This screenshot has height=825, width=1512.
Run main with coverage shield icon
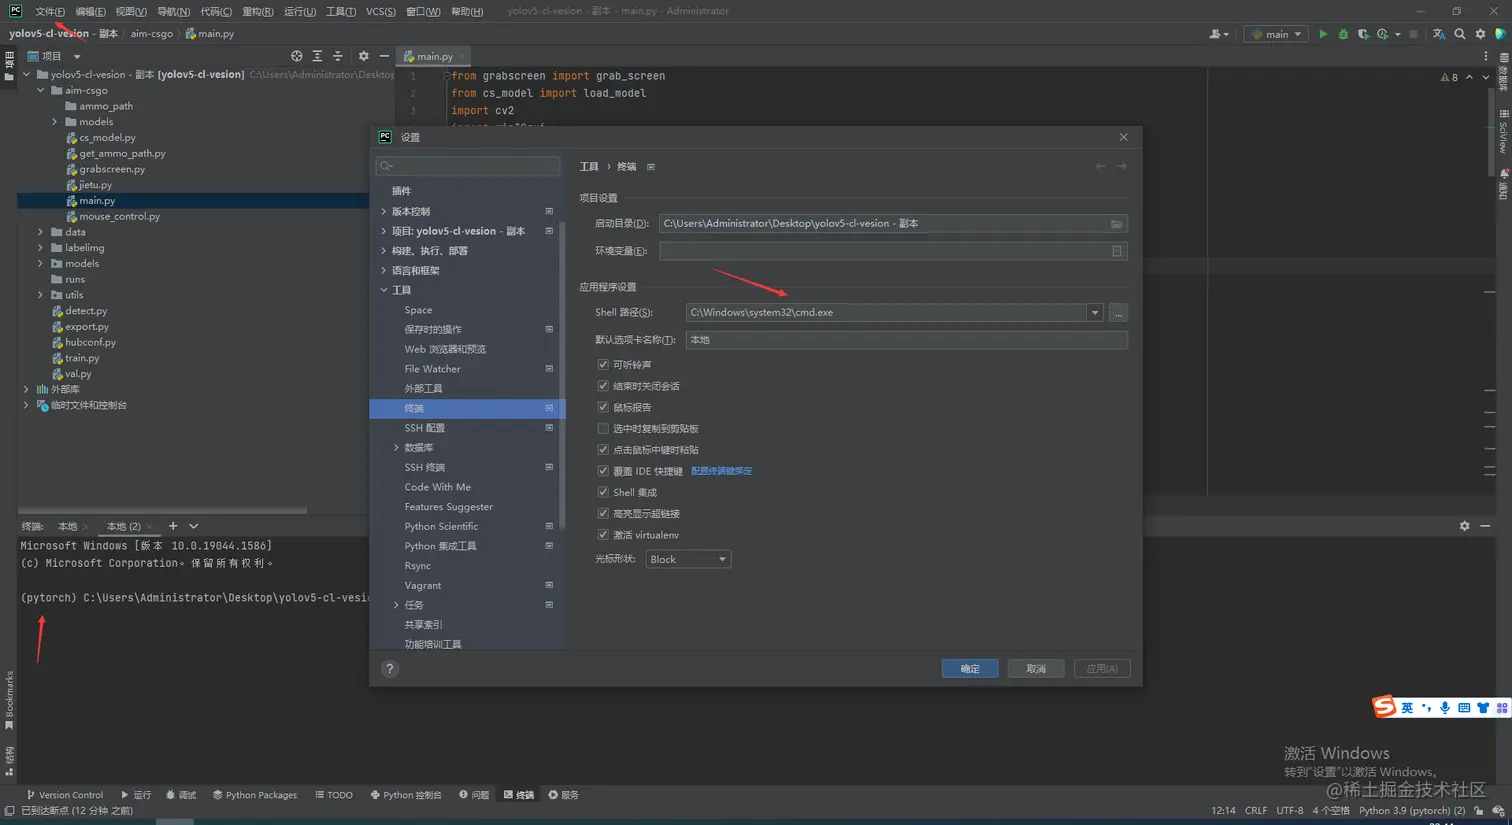pyautogui.click(x=1363, y=34)
